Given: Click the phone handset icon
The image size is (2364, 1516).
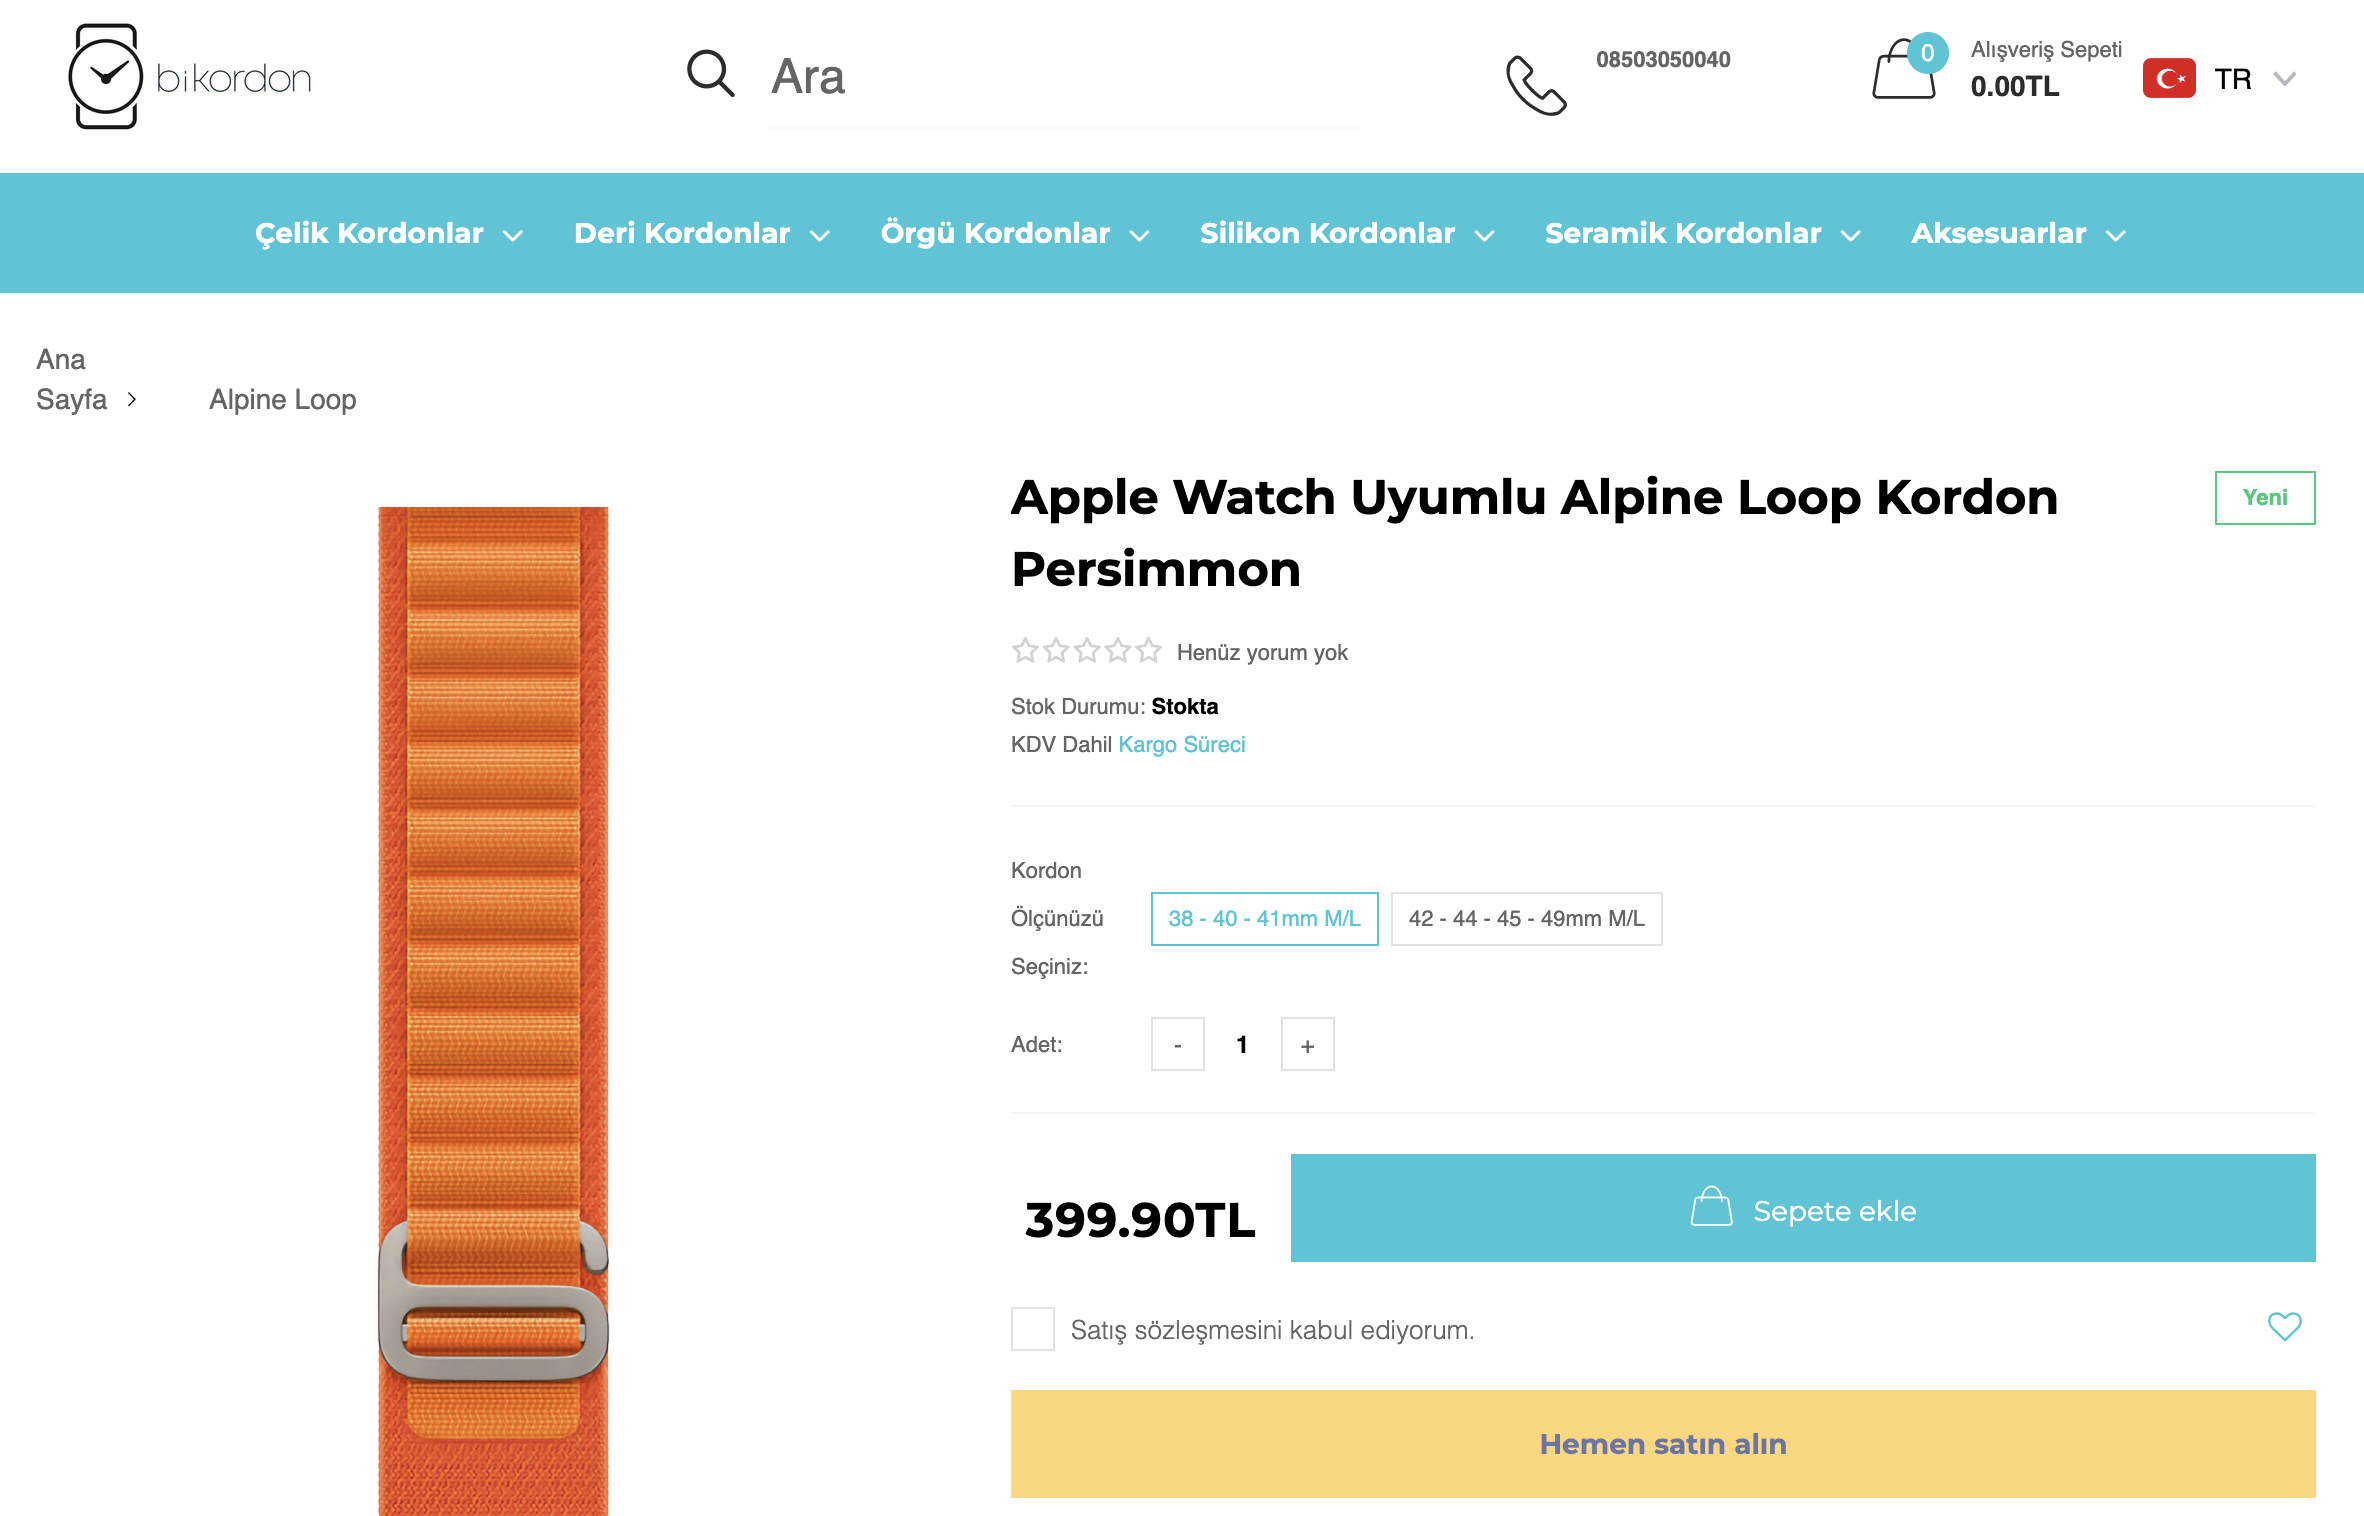Looking at the screenshot, I should (x=1535, y=85).
